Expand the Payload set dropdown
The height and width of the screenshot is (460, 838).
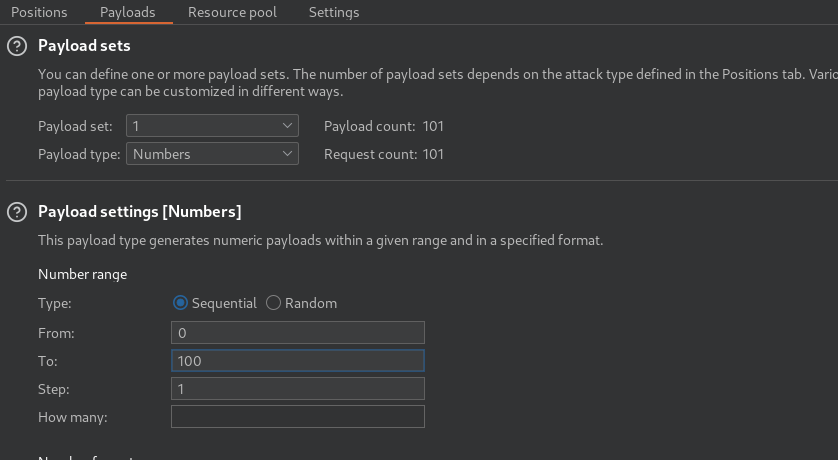tap(212, 126)
